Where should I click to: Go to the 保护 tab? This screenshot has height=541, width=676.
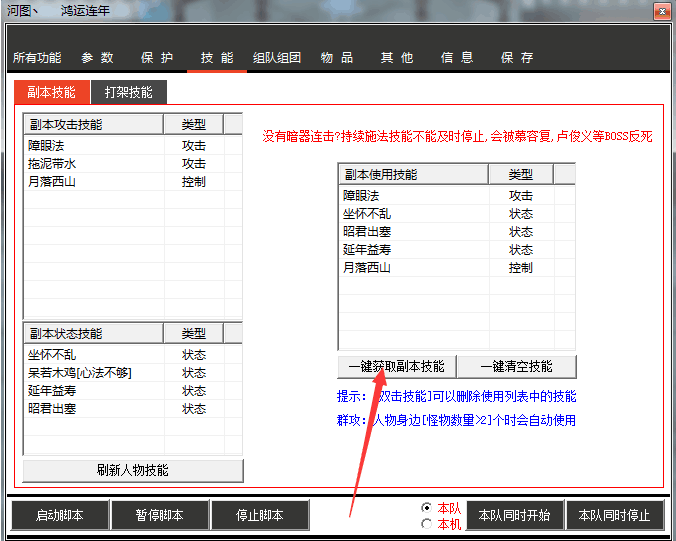[x=157, y=58]
